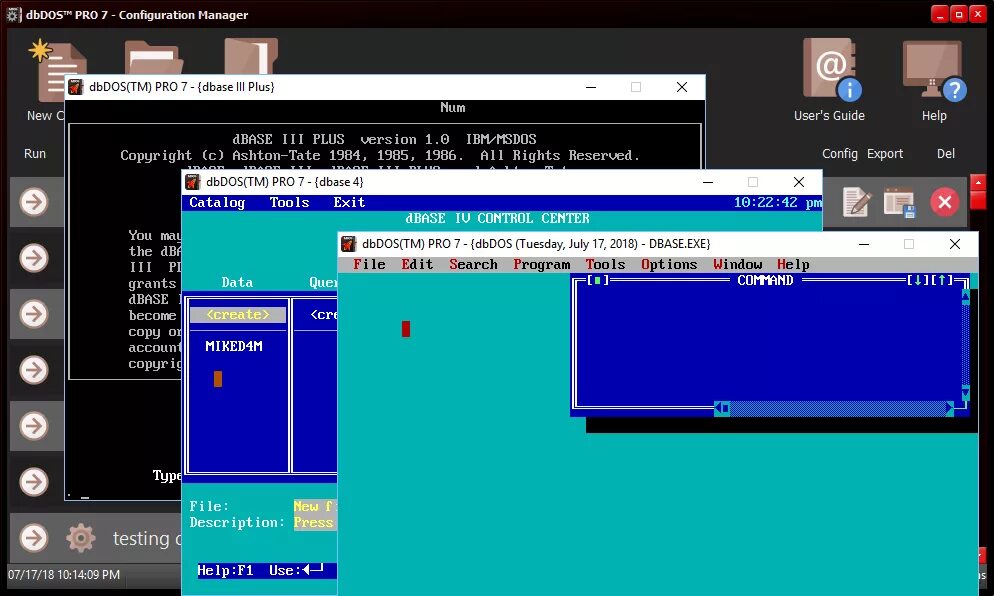Open the Catalog menu in dBASE IV
Screen dimensions: 994x596
click(217, 202)
